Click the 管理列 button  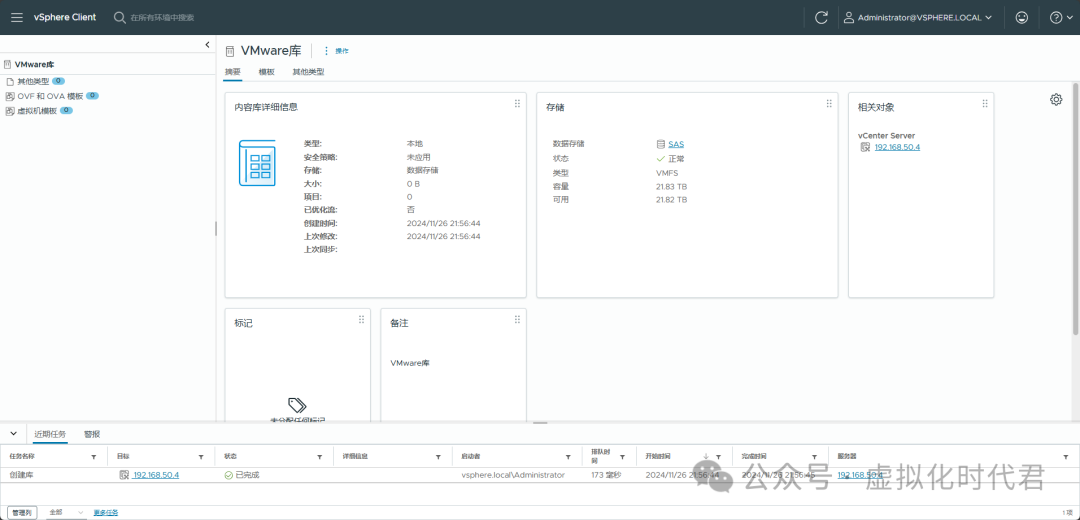click(22, 512)
